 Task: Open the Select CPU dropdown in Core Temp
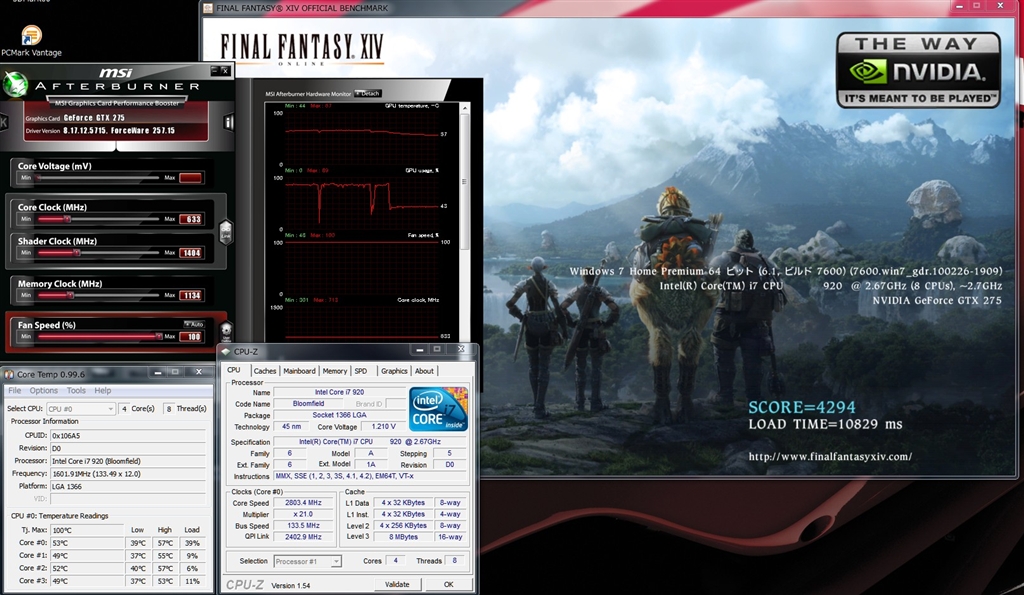click(x=81, y=409)
